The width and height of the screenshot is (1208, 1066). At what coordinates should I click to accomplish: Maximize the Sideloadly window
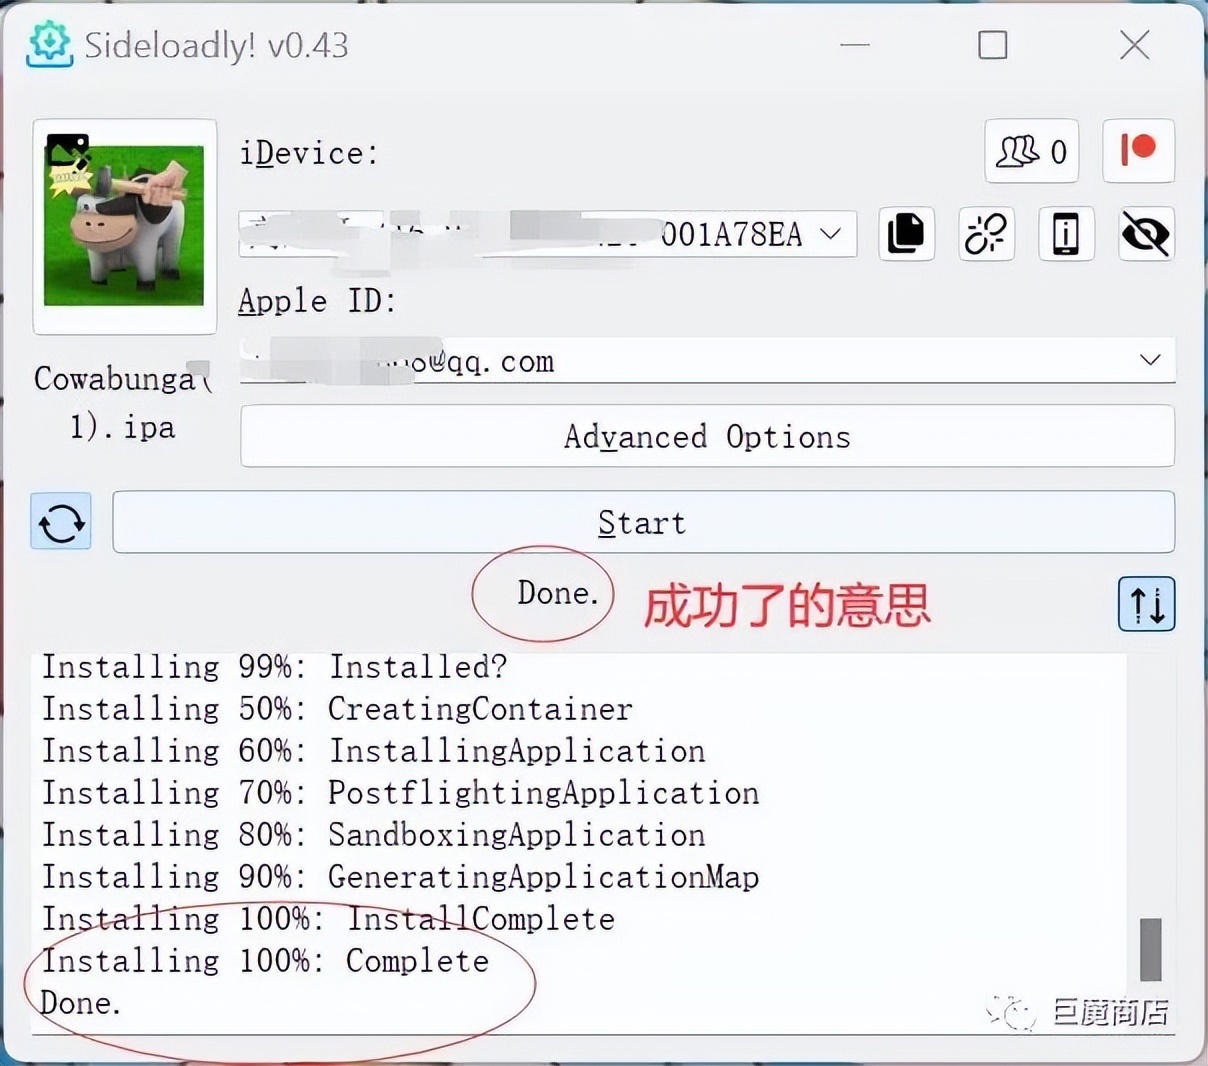coord(992,45)
